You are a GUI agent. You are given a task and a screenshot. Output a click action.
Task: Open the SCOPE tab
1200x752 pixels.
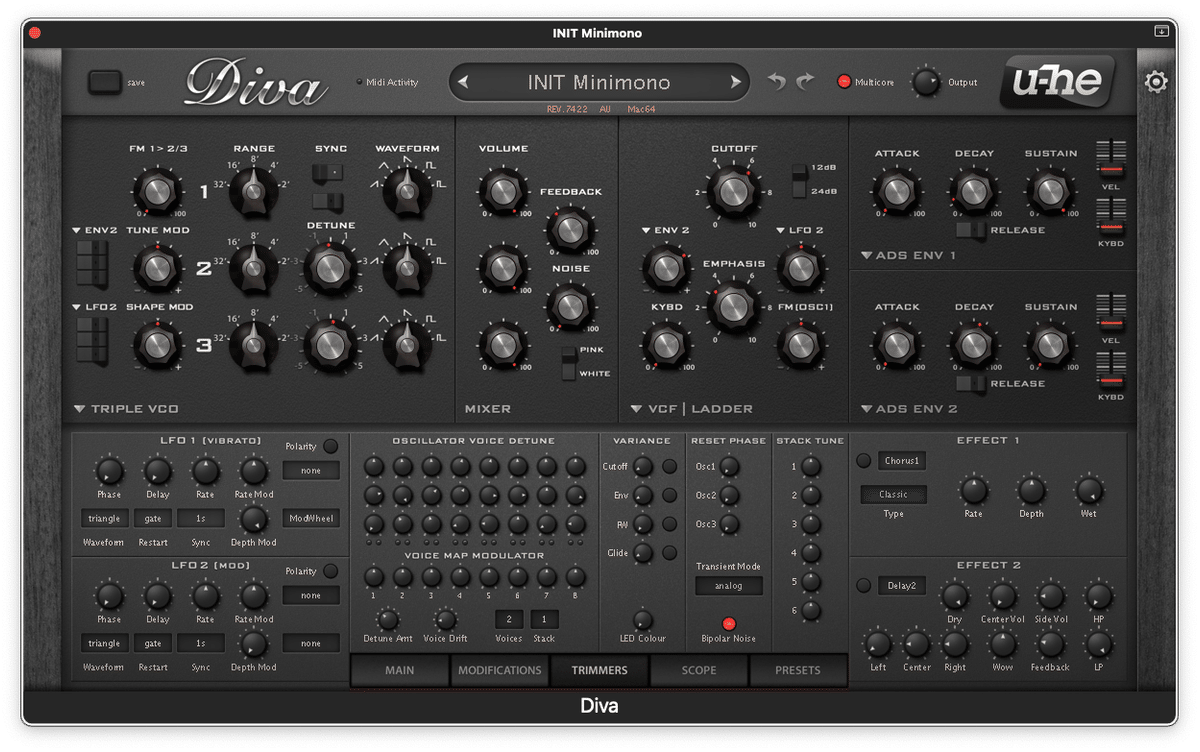tap(699, 670)
